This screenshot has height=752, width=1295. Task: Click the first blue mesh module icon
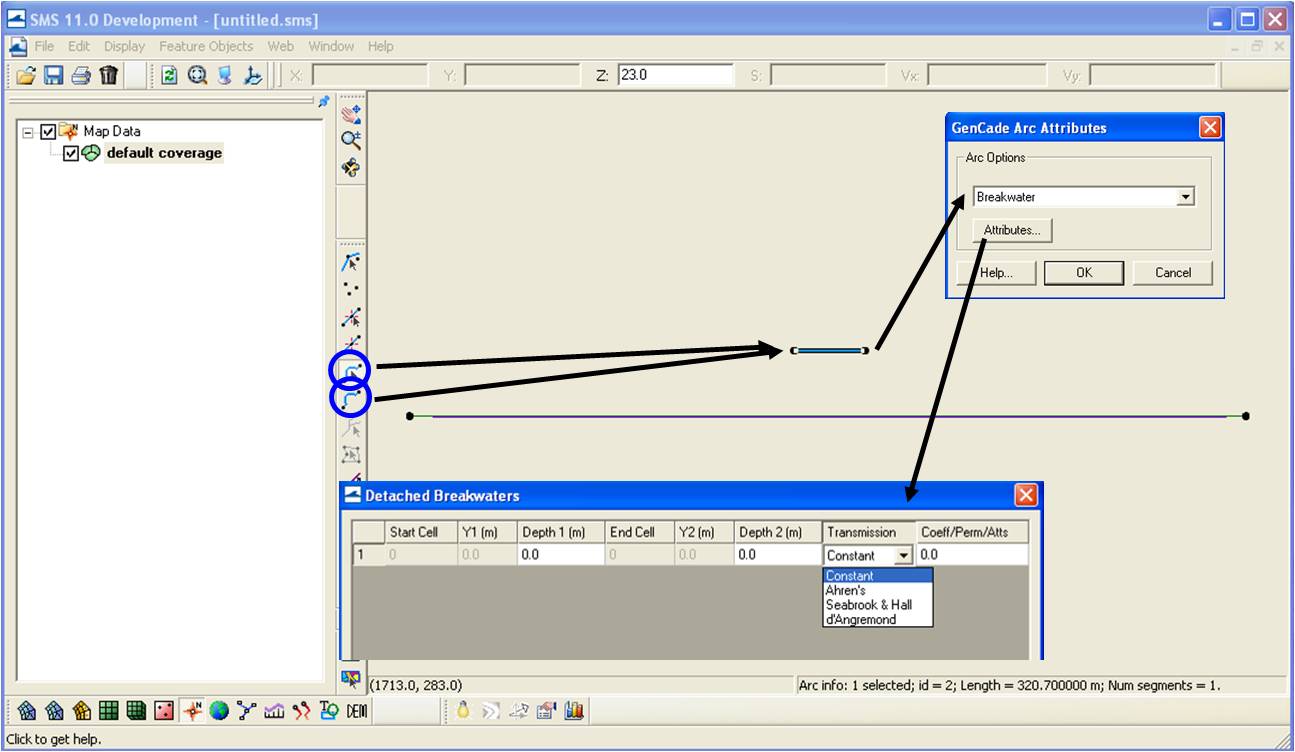[27, 711]
